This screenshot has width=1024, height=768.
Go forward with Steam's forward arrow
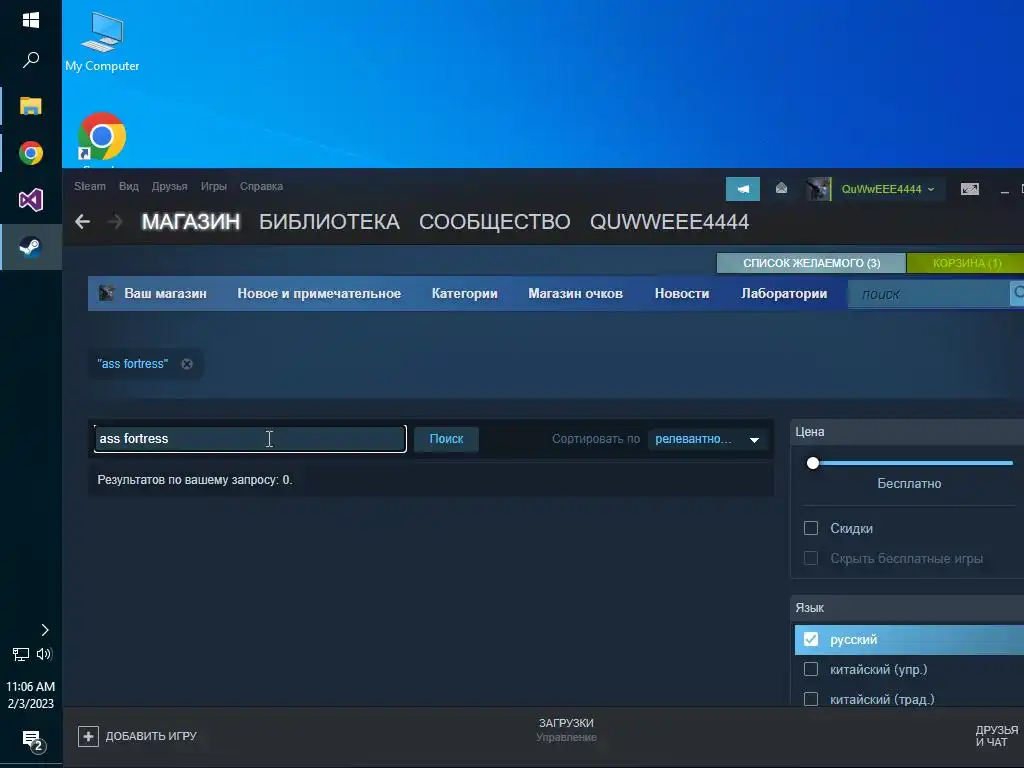tap(116, 222)
